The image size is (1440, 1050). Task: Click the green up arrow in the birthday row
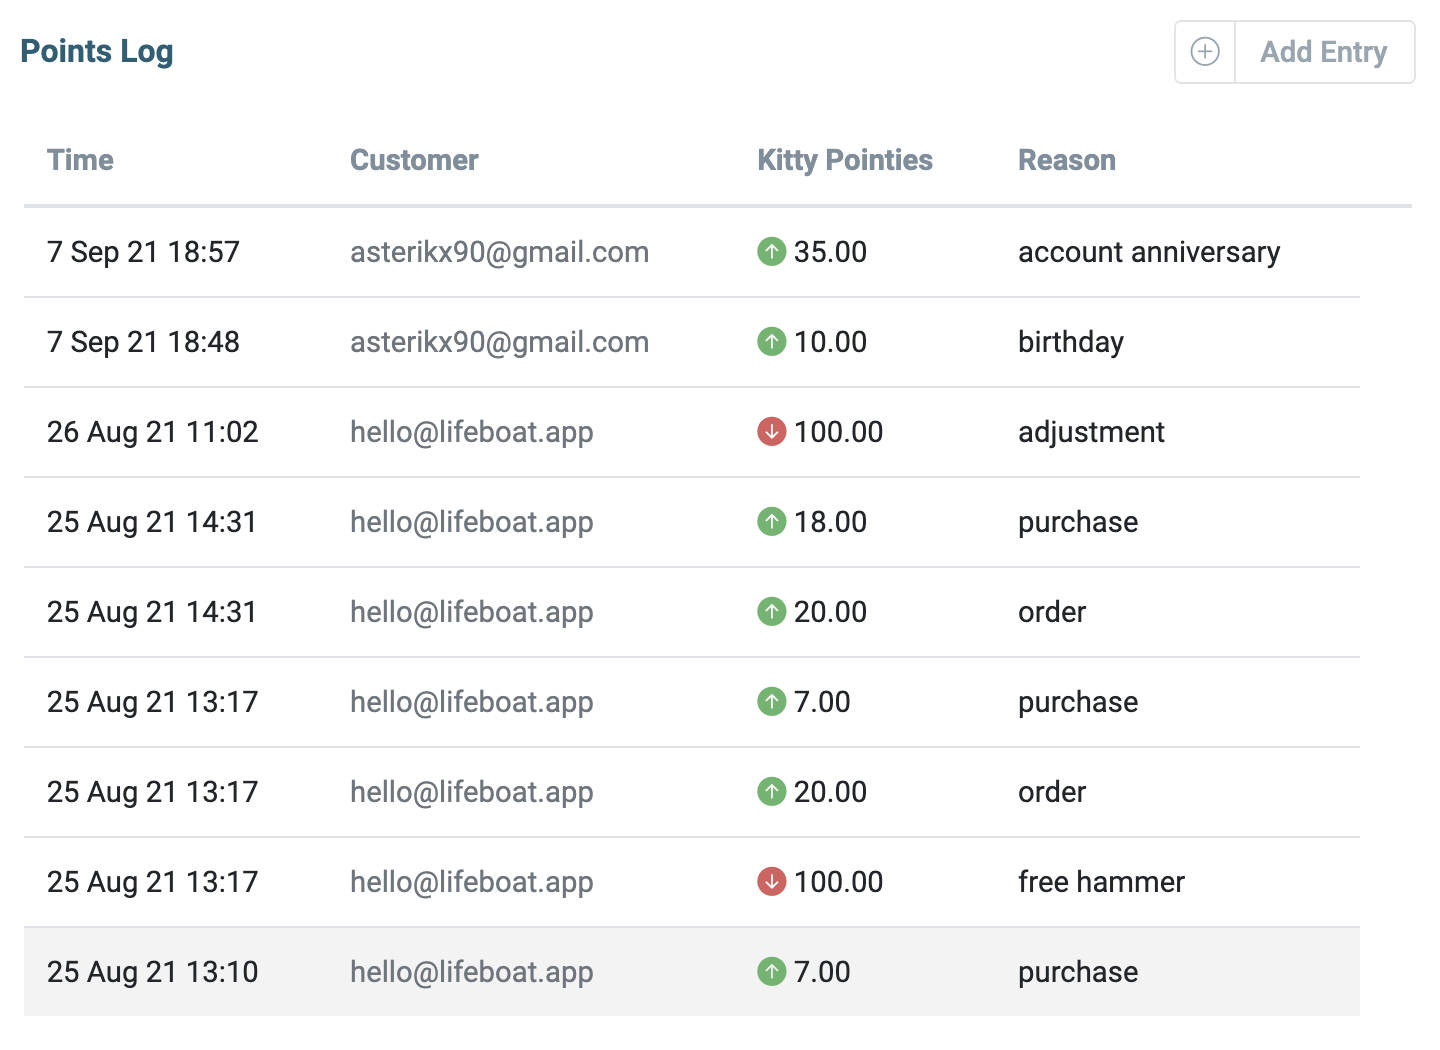click(x=771, y=342)
